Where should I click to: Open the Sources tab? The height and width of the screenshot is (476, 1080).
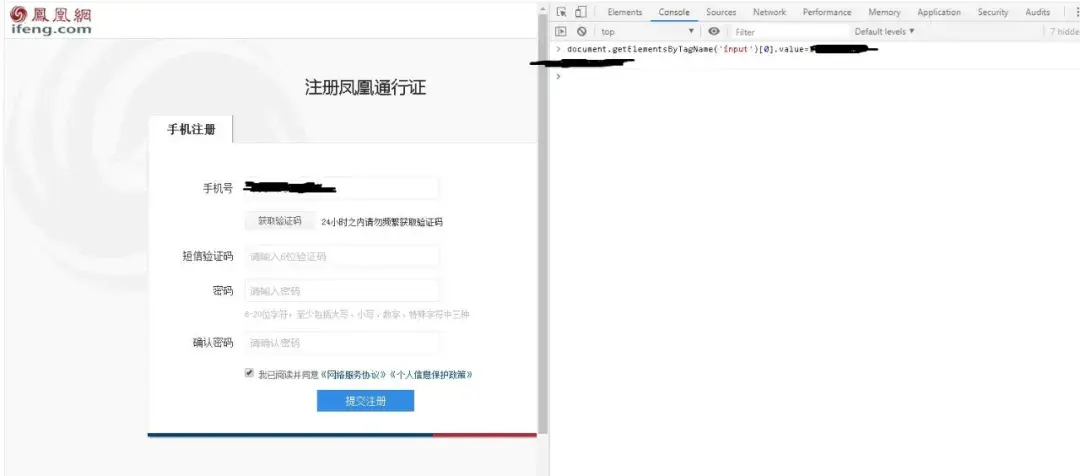[721, 12]
